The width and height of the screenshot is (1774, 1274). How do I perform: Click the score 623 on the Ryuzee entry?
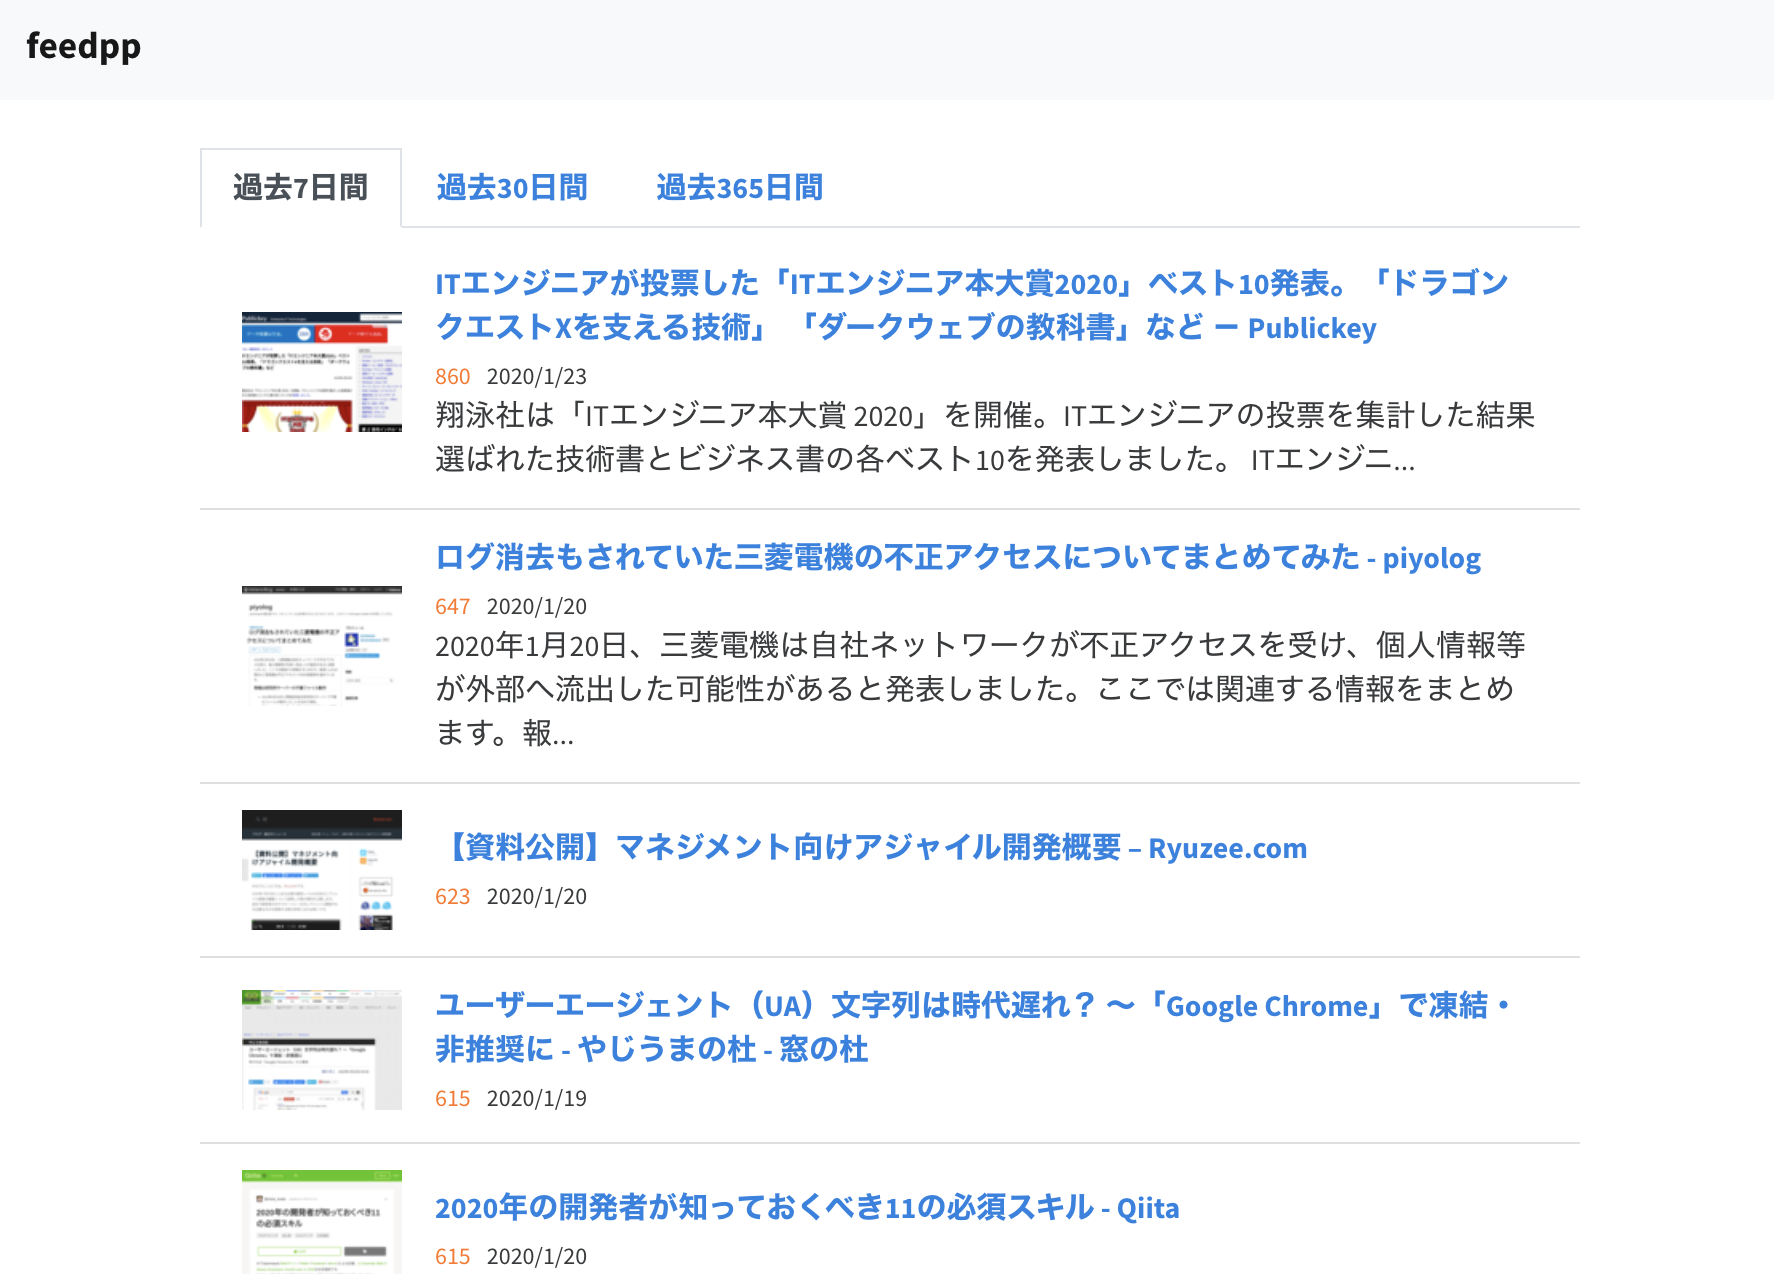point(453,897)
